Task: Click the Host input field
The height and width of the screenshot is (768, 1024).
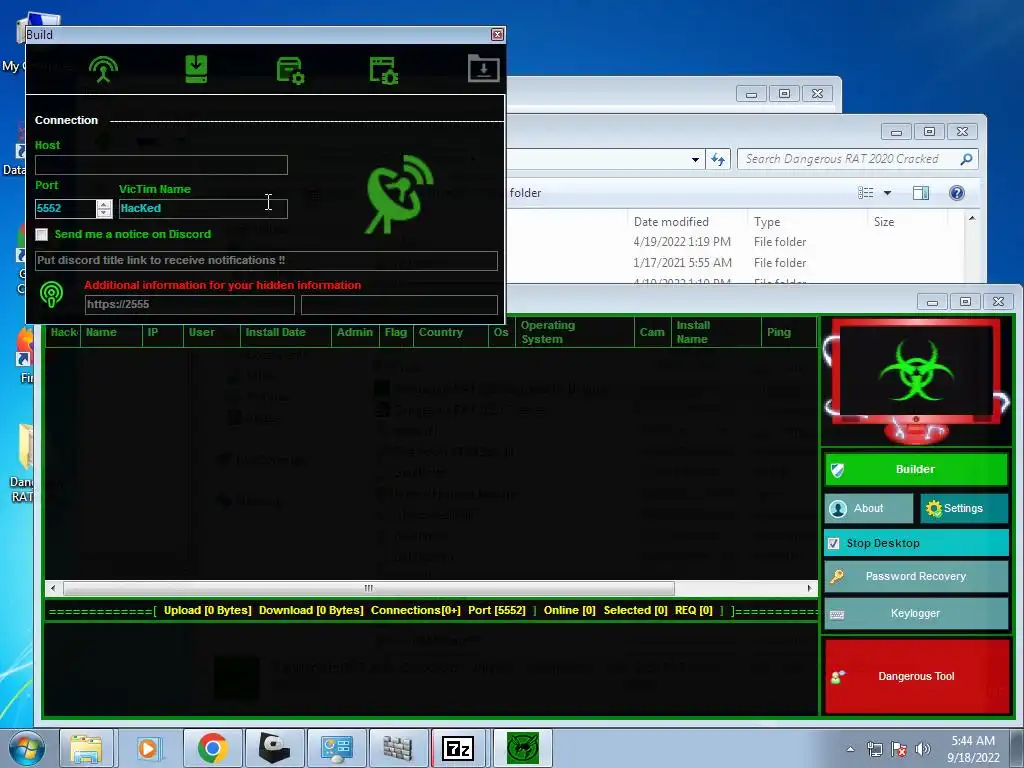Action: pyautogui.click(x=161, y=165)
